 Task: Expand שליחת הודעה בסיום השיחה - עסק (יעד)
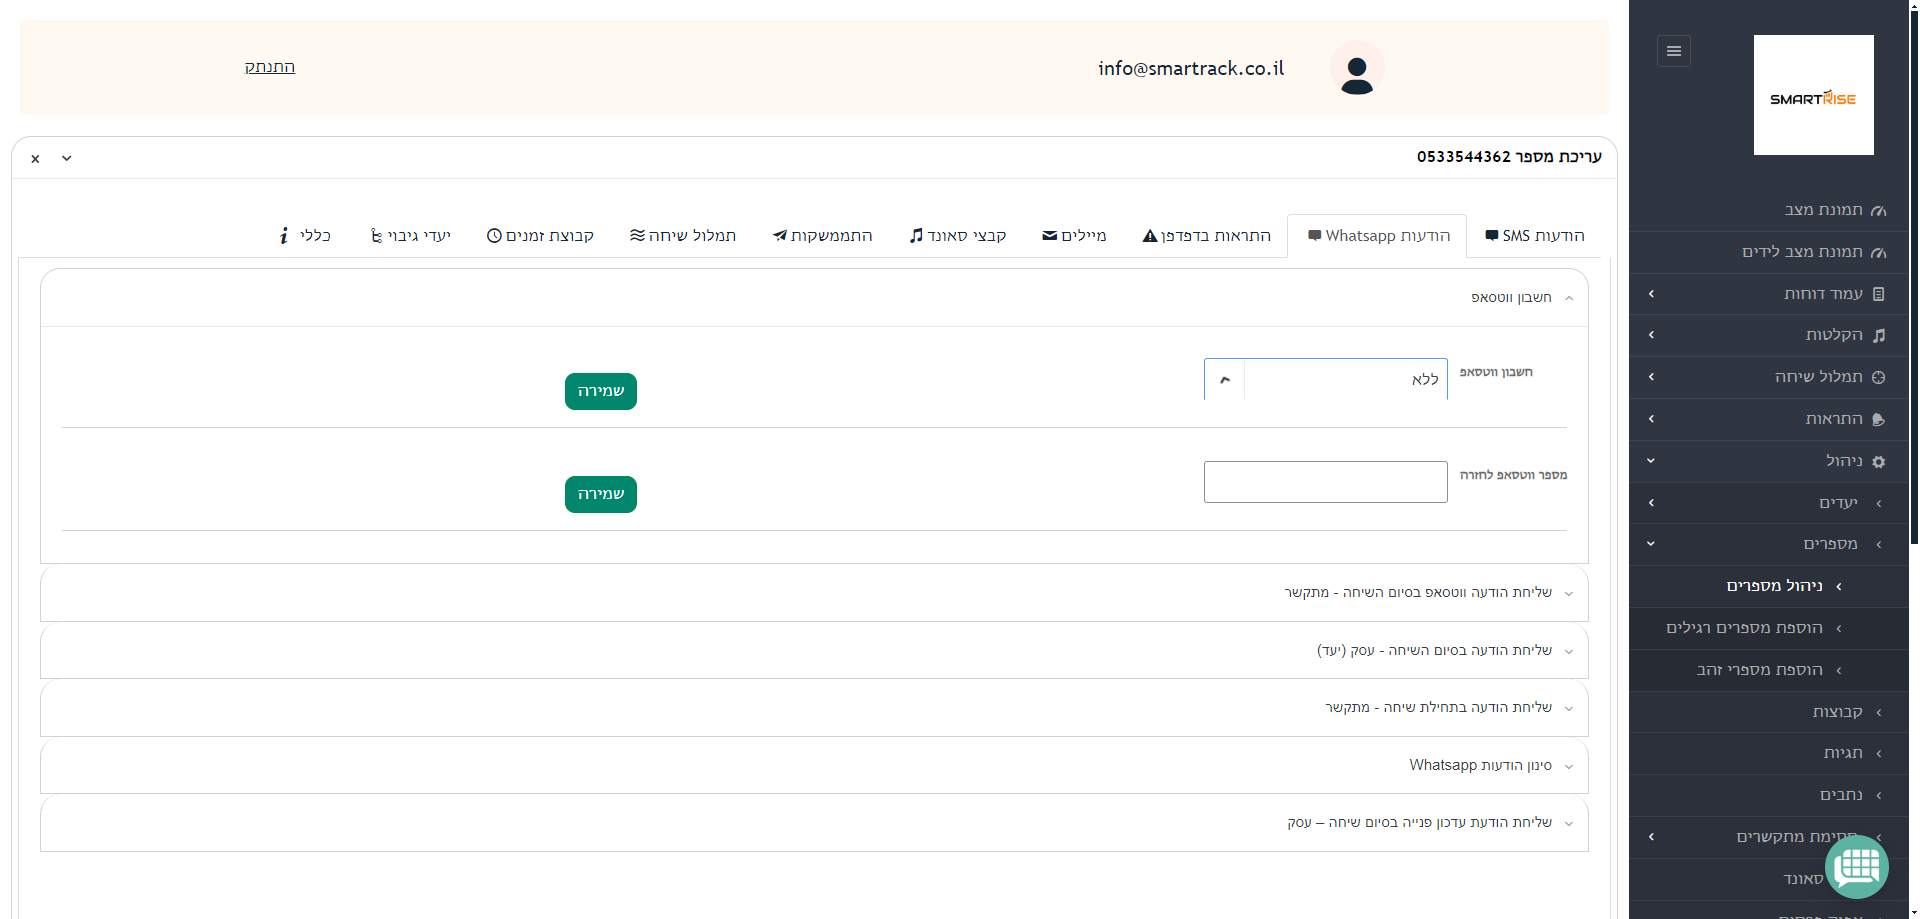[x=814, y=651]
